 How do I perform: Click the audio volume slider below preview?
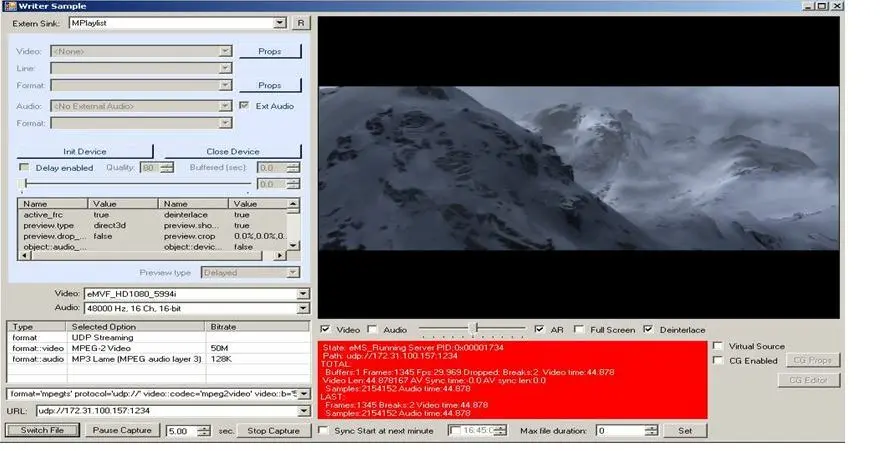point(472,328)
